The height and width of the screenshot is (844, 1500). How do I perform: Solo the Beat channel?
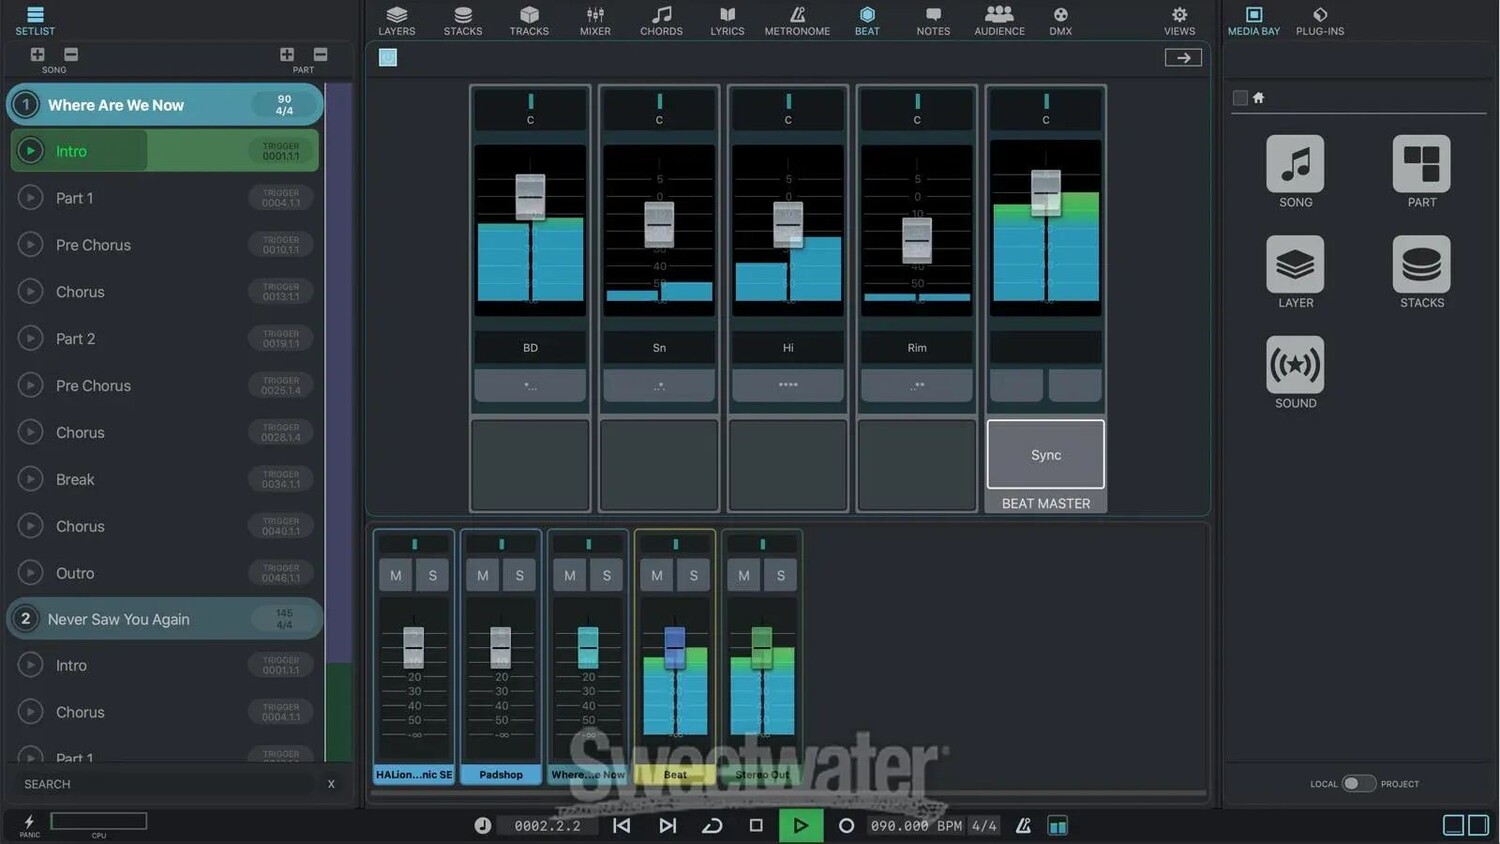[x=694, y=575]
